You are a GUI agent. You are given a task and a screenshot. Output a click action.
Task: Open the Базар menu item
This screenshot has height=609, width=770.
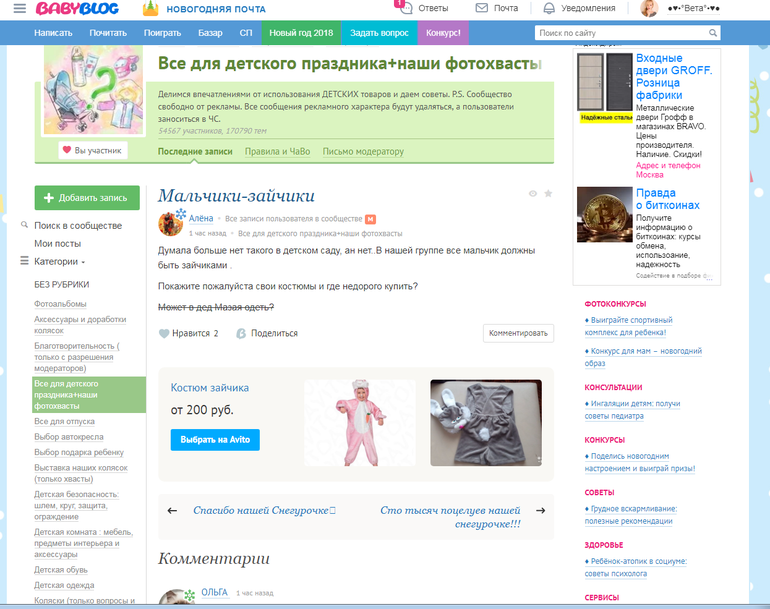pos(210,33)
